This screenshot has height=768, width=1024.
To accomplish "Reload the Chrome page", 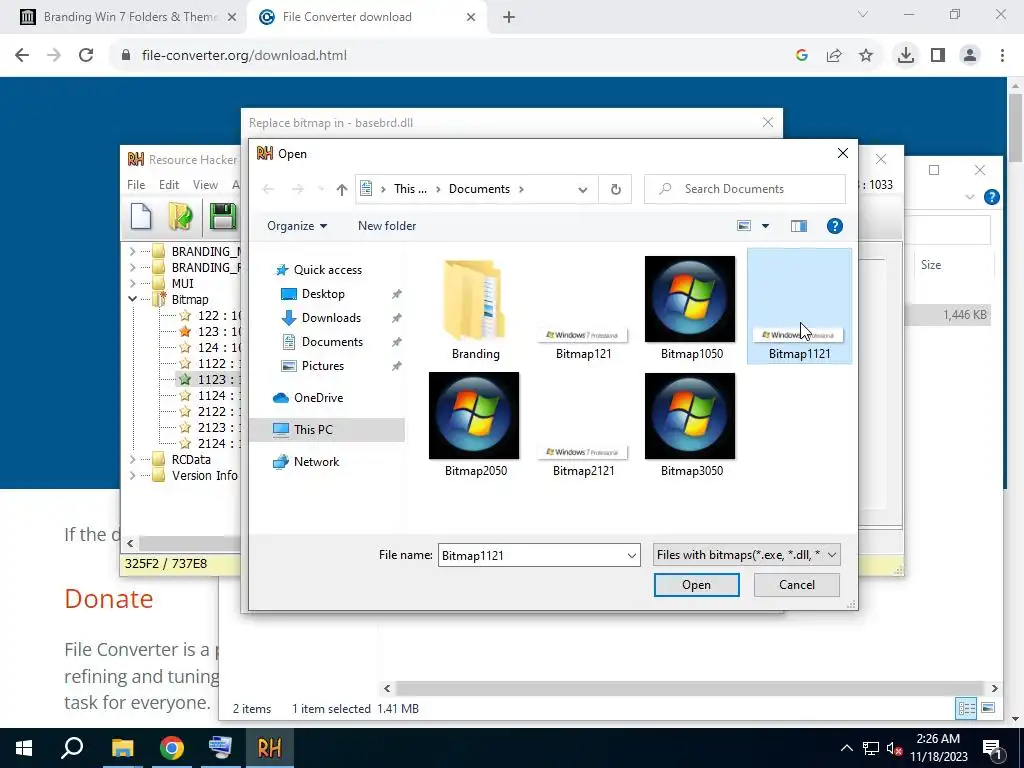I will [86, 56].
